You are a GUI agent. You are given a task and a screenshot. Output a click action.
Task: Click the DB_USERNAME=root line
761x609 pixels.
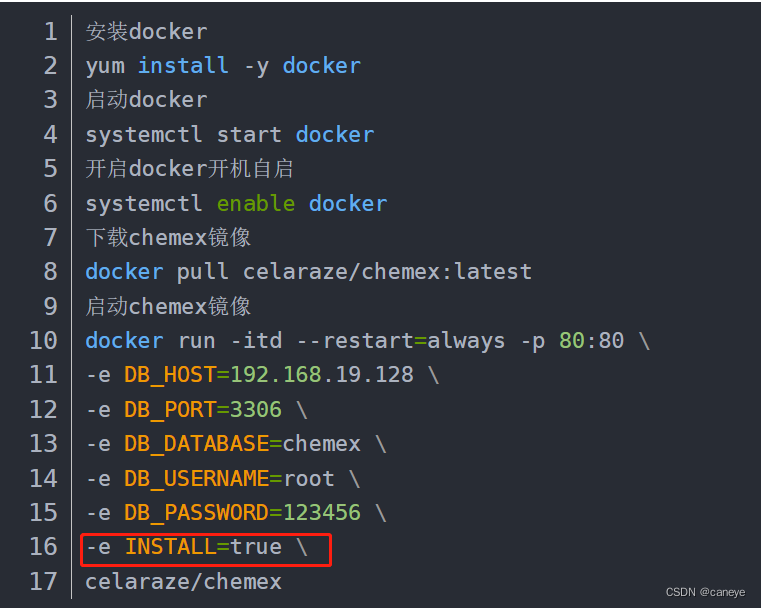[222, 478]
